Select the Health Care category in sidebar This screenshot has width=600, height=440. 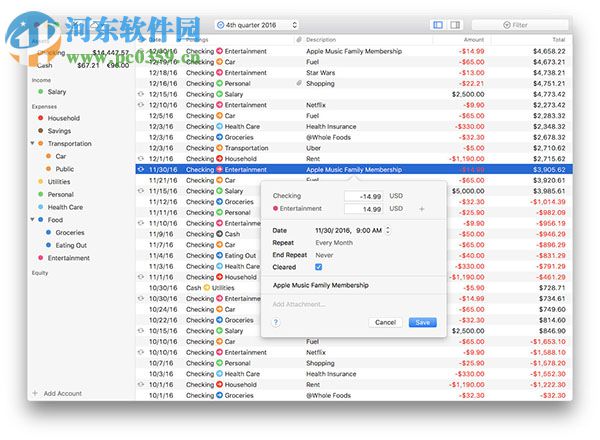[x=65, y=207]
